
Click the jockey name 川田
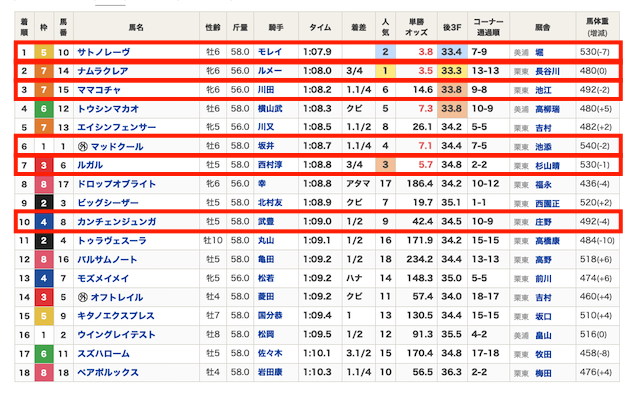coord(266,90)
